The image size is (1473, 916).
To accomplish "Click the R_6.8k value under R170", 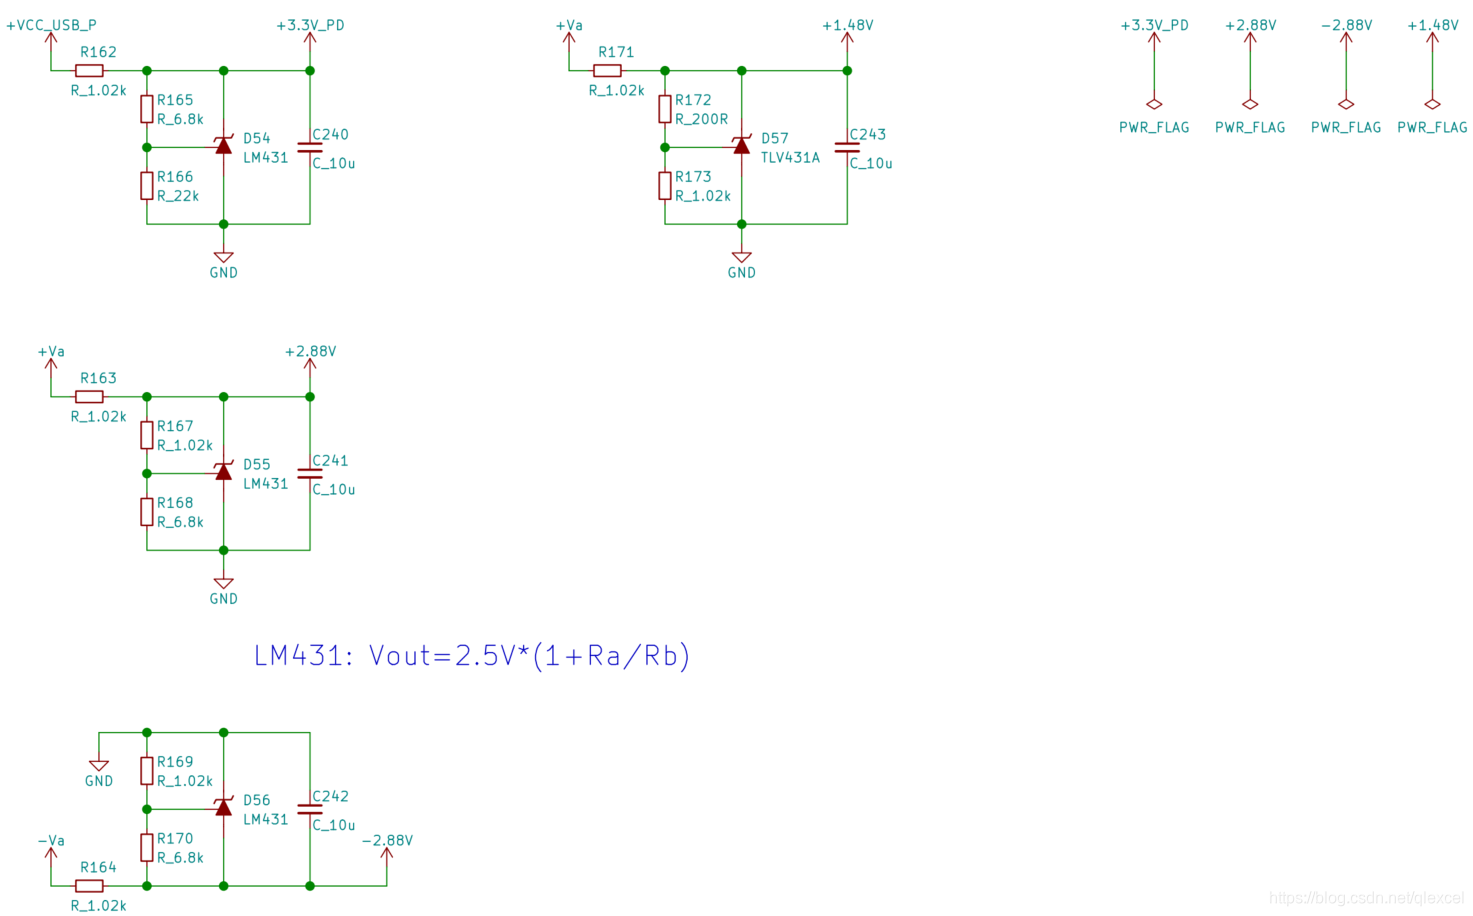I will tap(180, 858).
